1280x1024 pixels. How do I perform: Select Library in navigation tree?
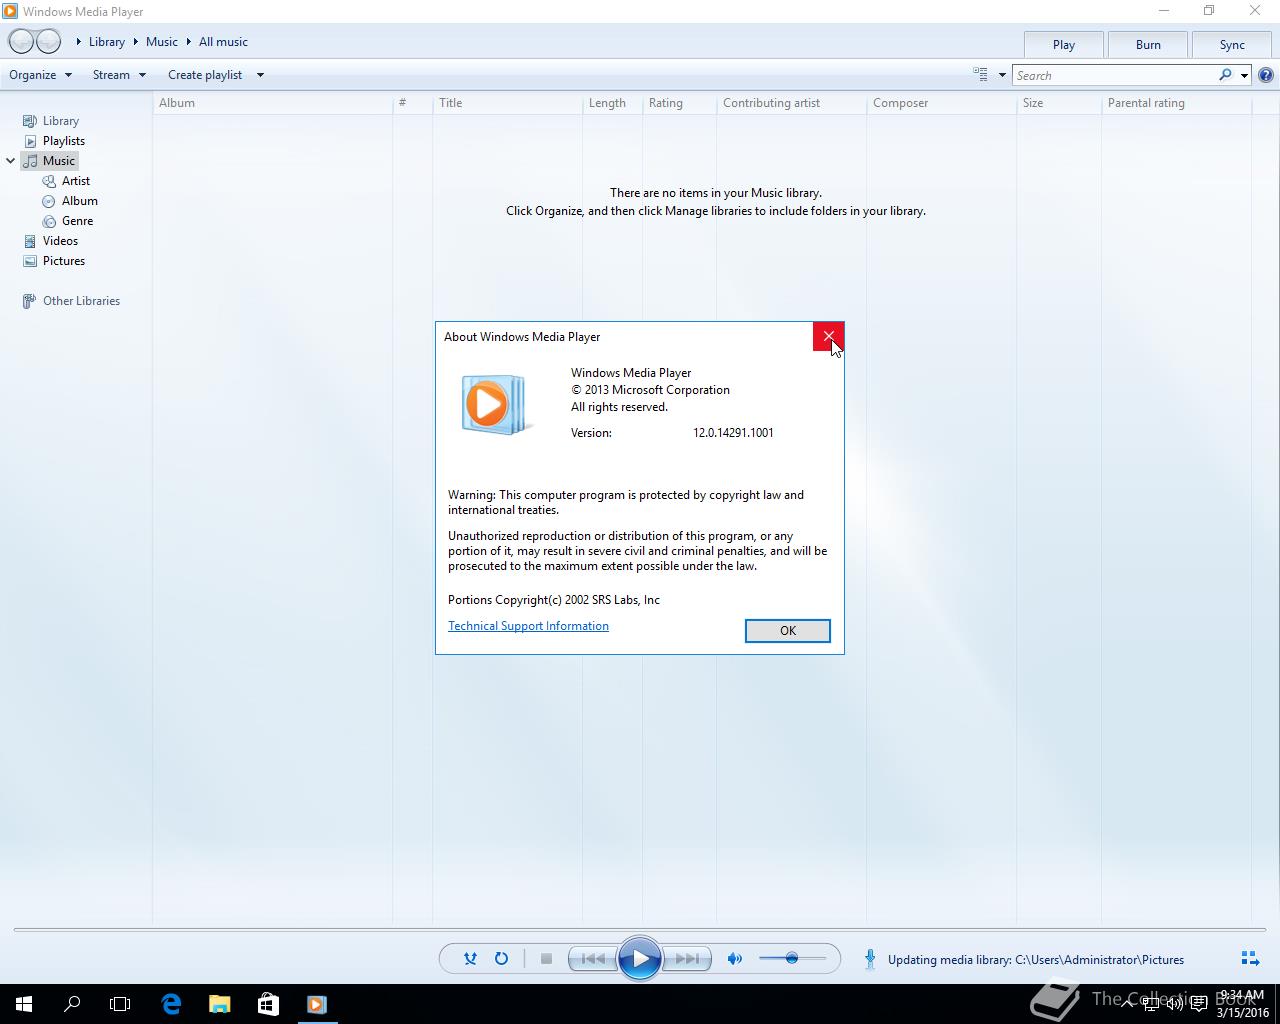[51, 121]
